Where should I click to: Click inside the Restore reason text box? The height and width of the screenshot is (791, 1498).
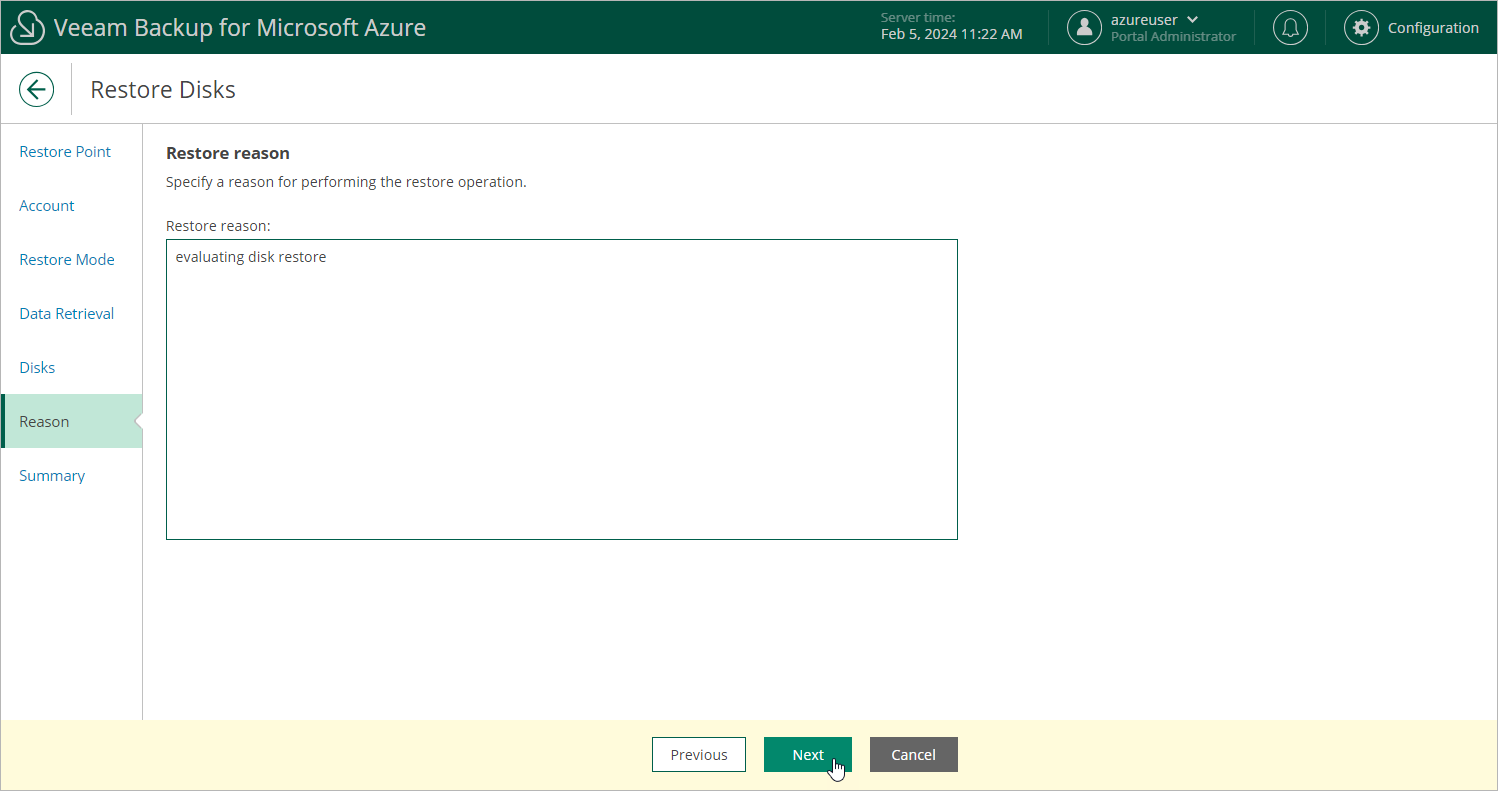pos(562,389)
